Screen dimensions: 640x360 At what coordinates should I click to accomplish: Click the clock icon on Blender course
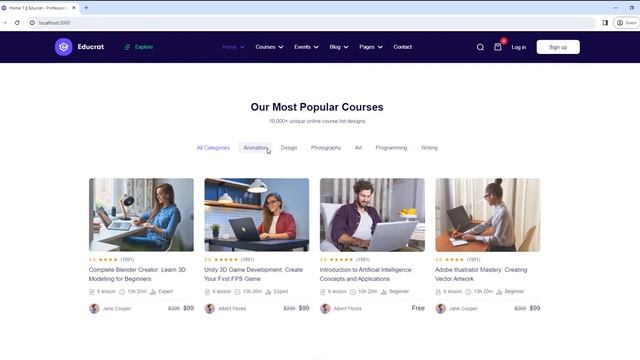click(122, 292)
